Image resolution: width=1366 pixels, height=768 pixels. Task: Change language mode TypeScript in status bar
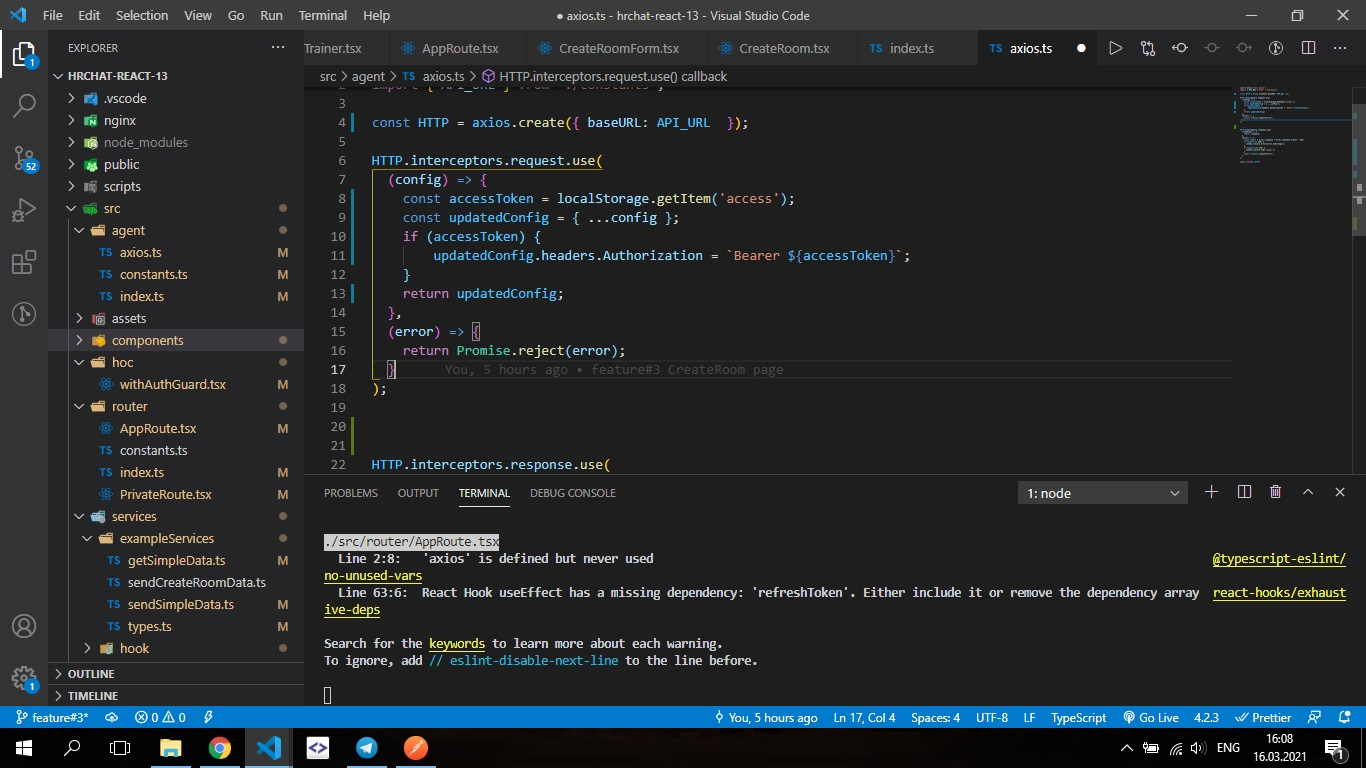[1078, 718]
